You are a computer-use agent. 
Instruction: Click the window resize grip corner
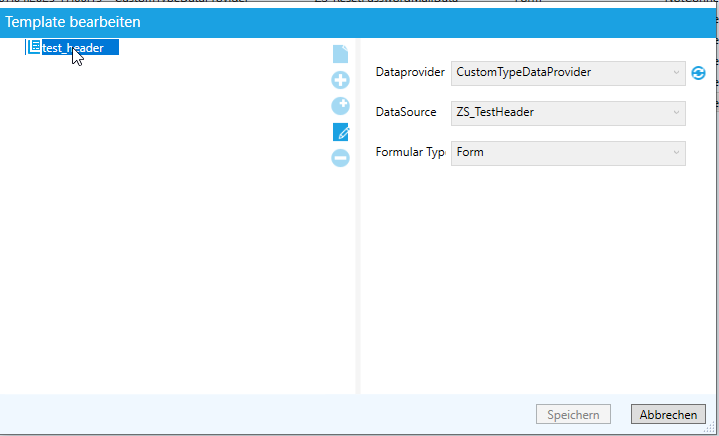pyautogui.click(x=708, y=427)
